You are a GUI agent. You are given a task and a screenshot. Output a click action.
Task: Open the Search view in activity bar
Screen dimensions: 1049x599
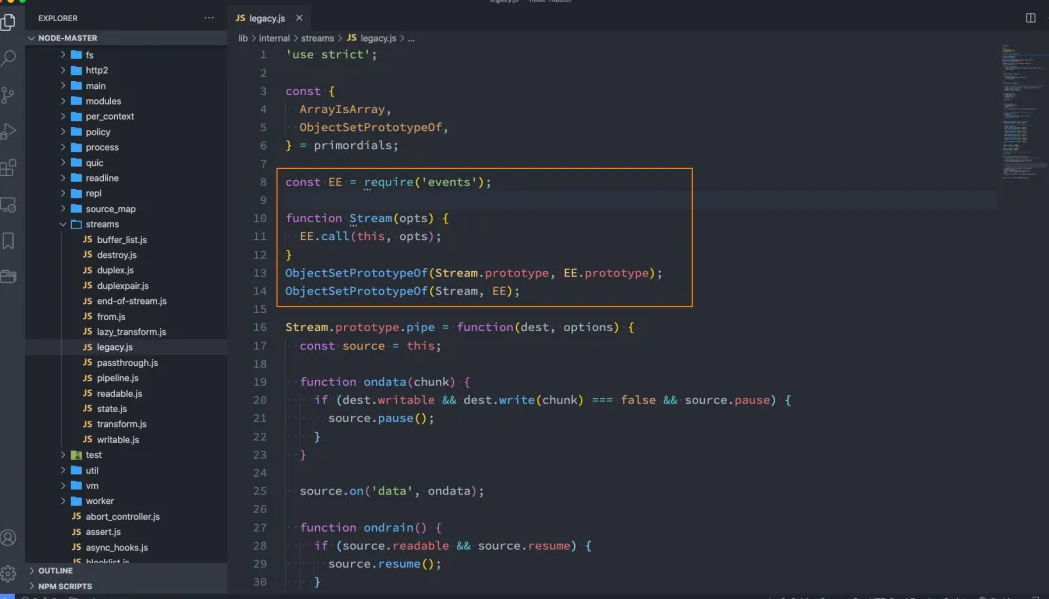(x=9, y=58)
